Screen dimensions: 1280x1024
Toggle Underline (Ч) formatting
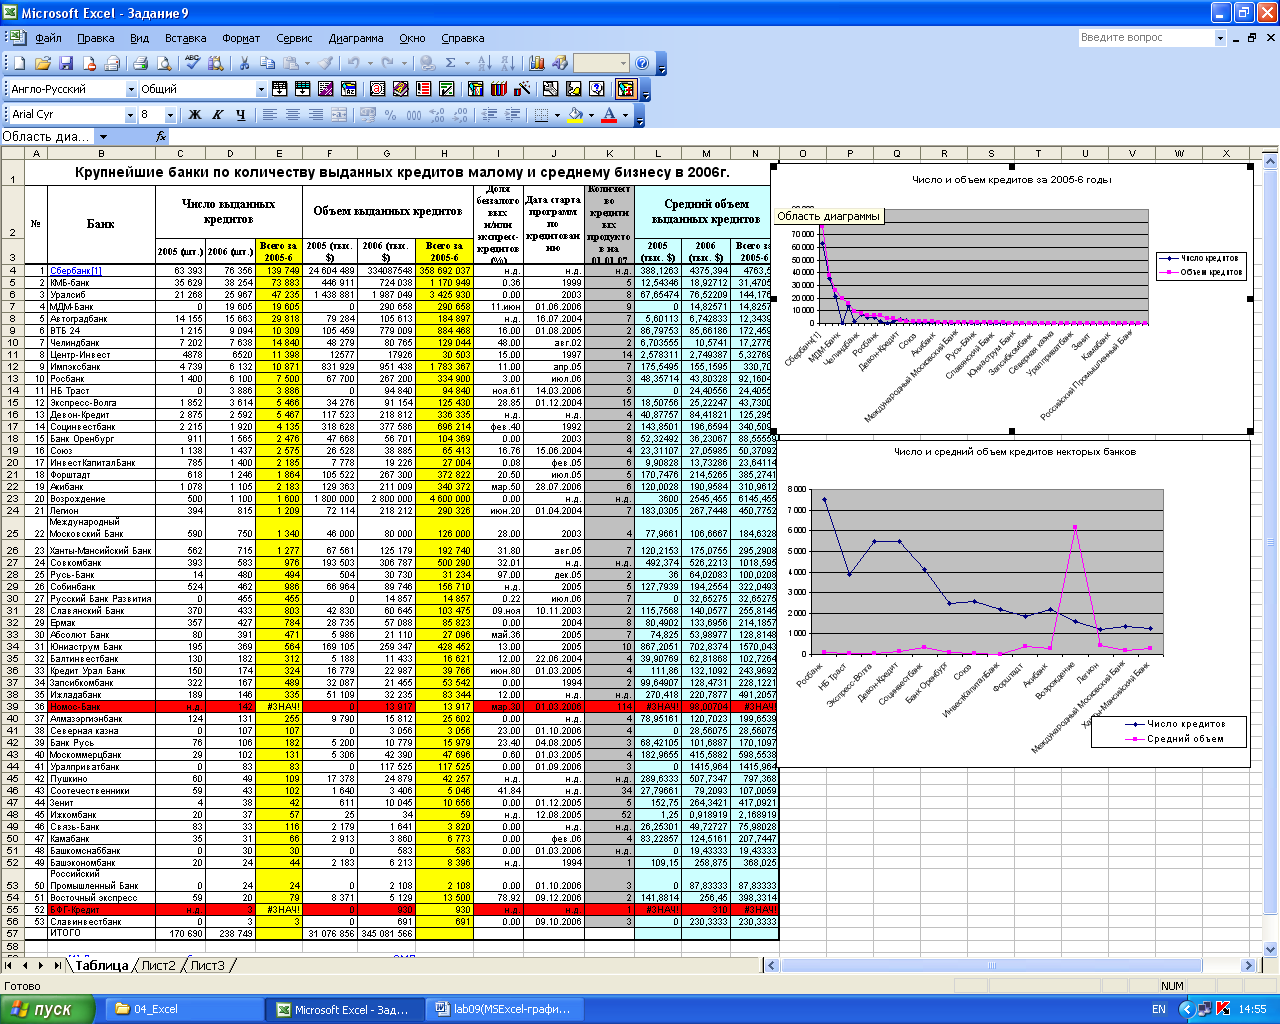pyautogui.click(x=241, y=115)
